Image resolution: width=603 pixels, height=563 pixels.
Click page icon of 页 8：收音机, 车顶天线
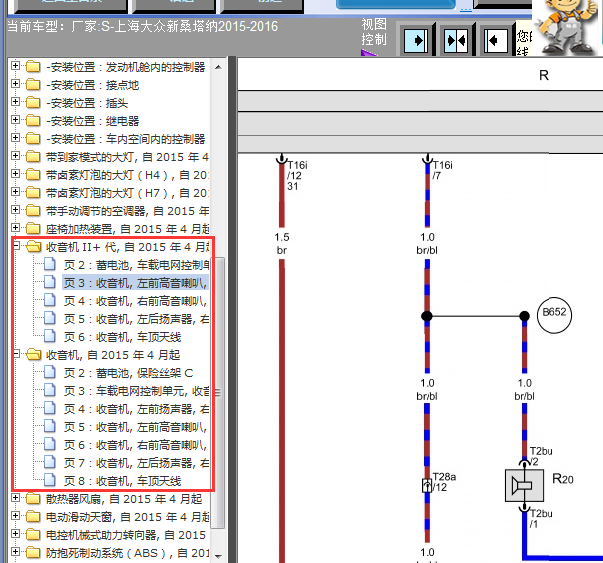point(50,480)
